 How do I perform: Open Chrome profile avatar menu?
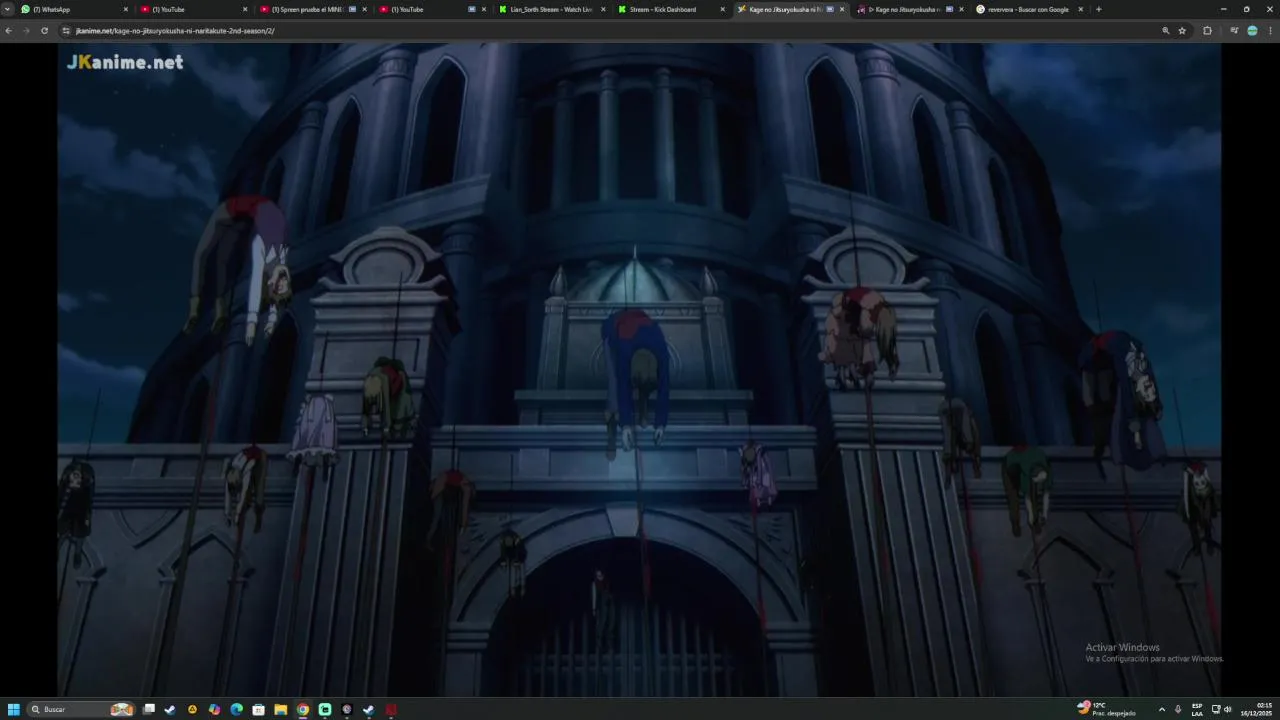pos(1252,31)
